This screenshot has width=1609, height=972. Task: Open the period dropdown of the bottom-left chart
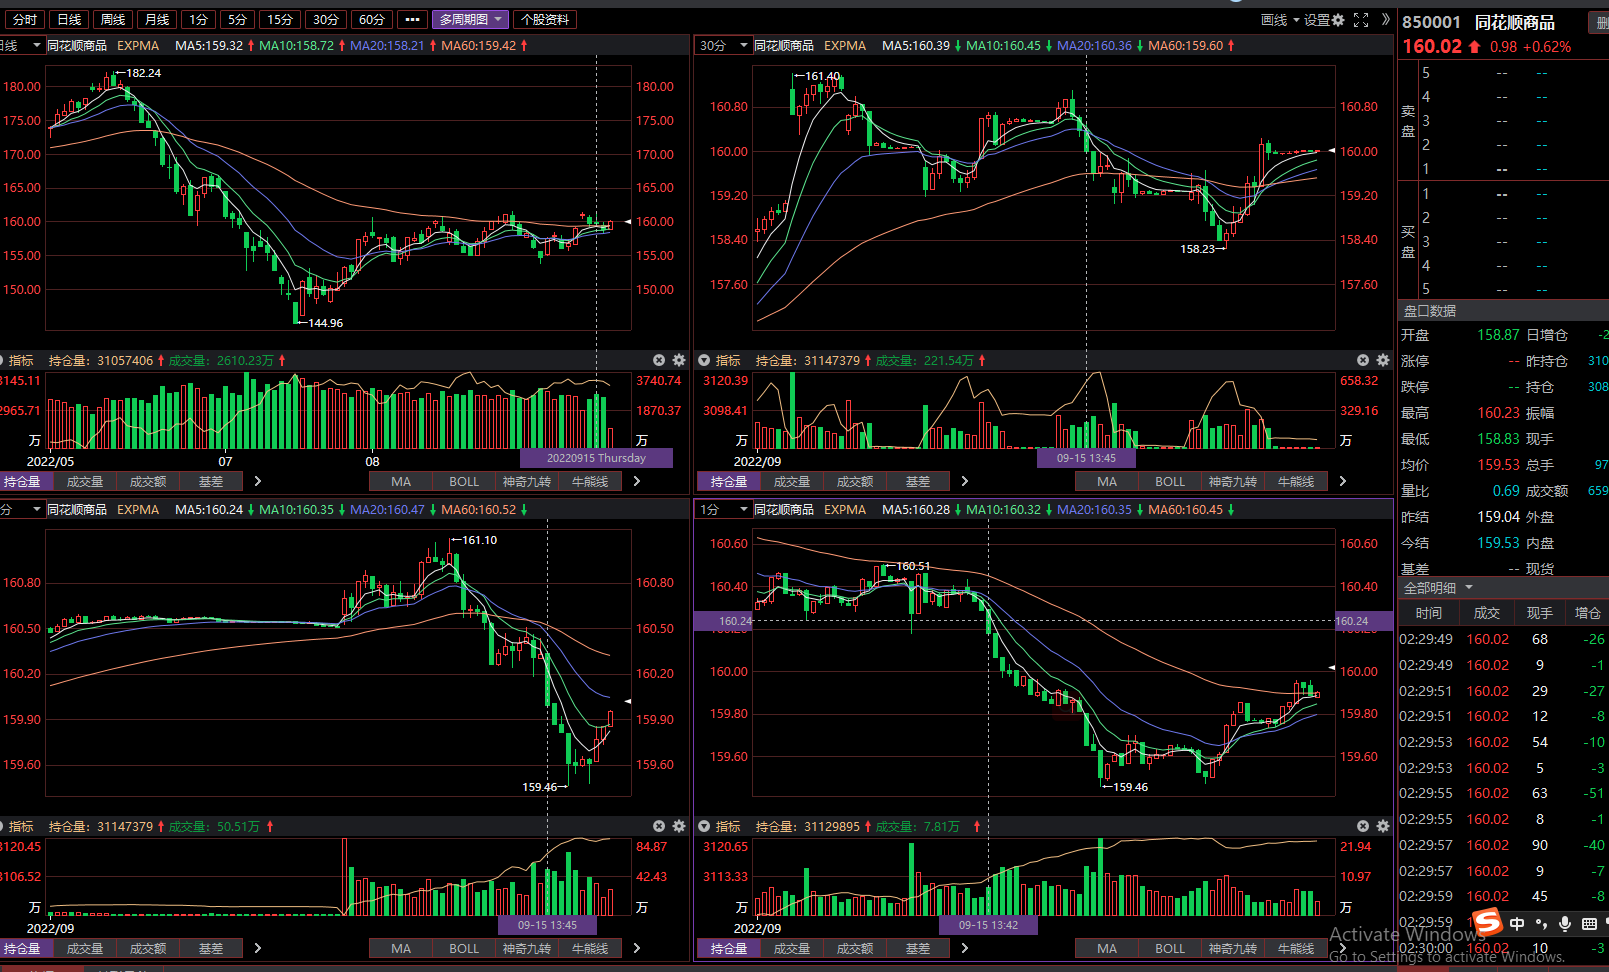pyautogui.click(x=22, y=510)
